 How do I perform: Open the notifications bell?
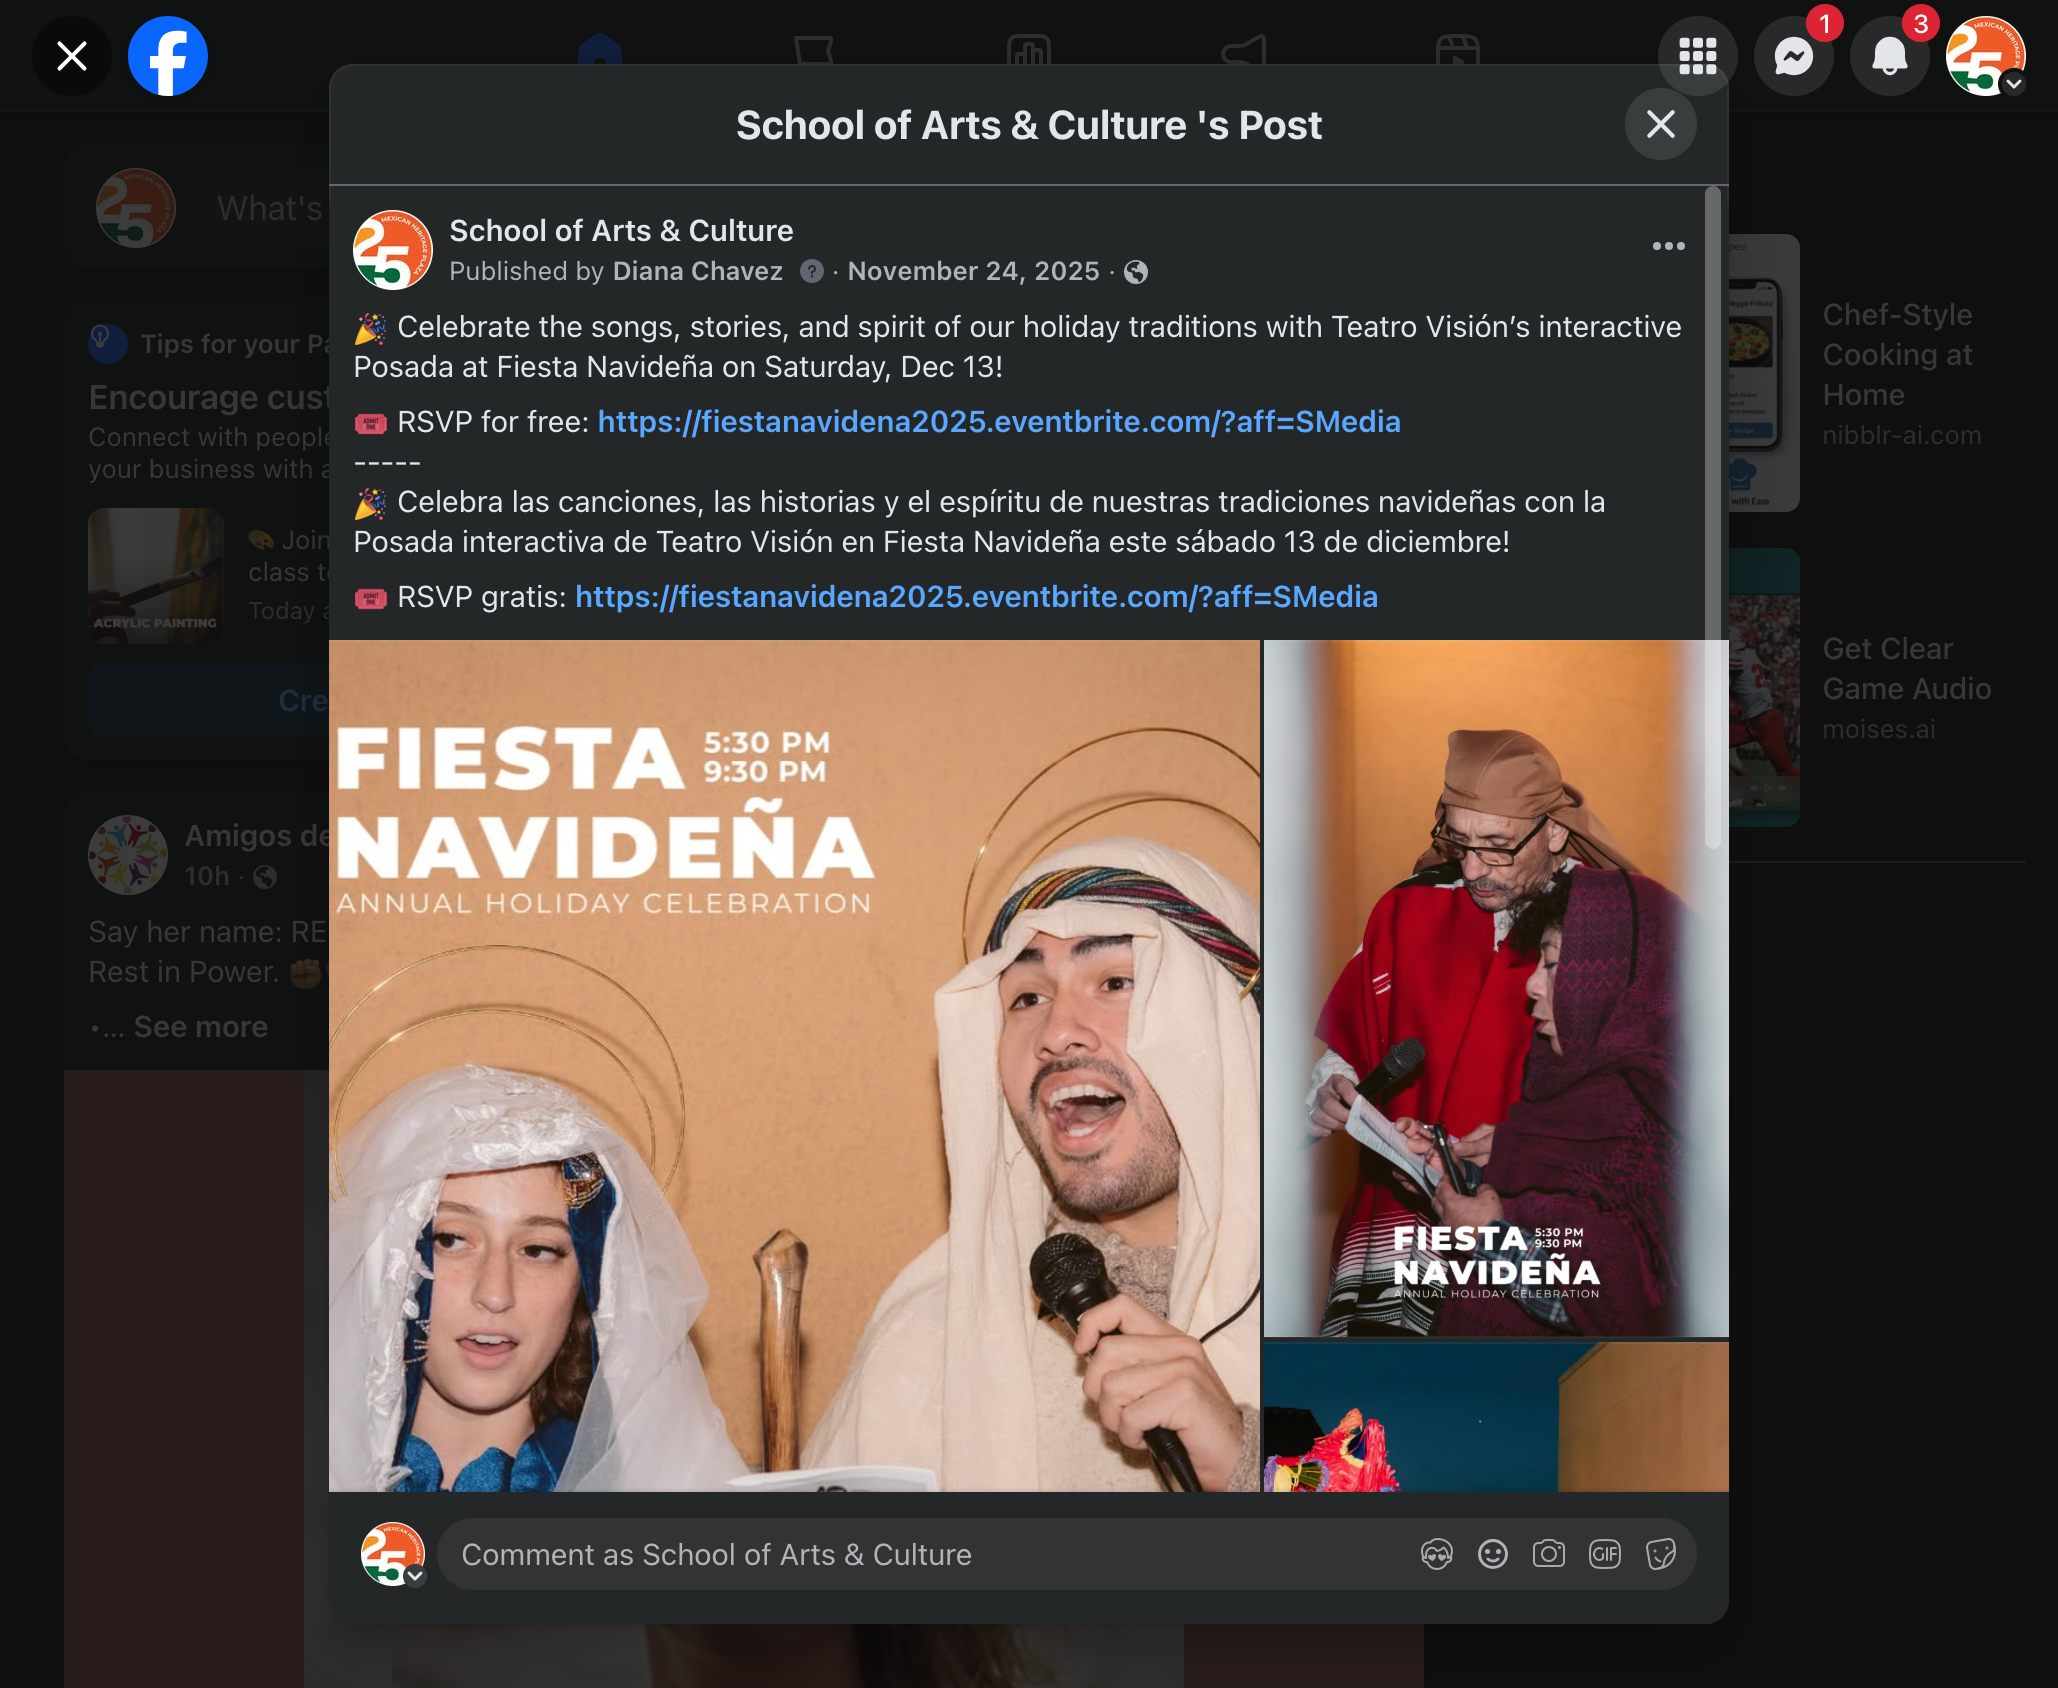coord(1889,57)
